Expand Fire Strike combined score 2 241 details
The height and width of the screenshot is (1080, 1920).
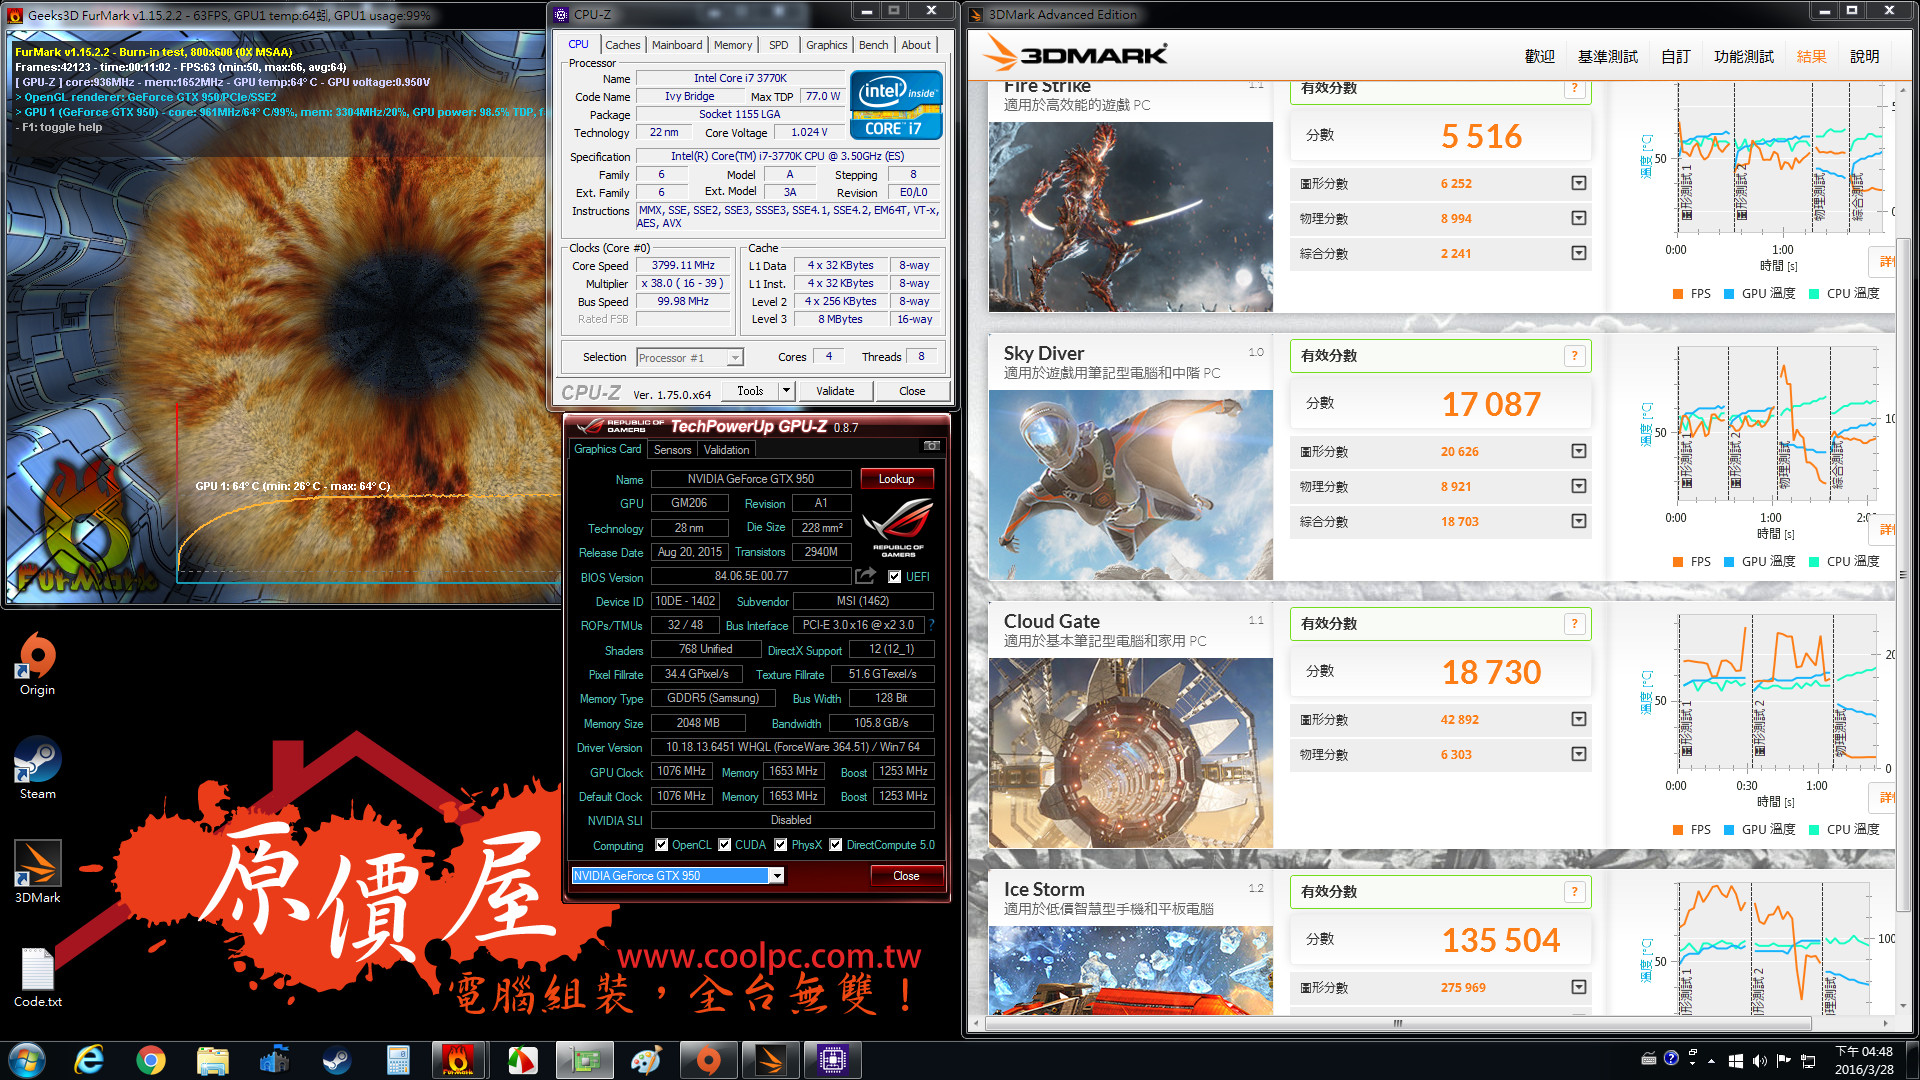tap(1579, 253)
